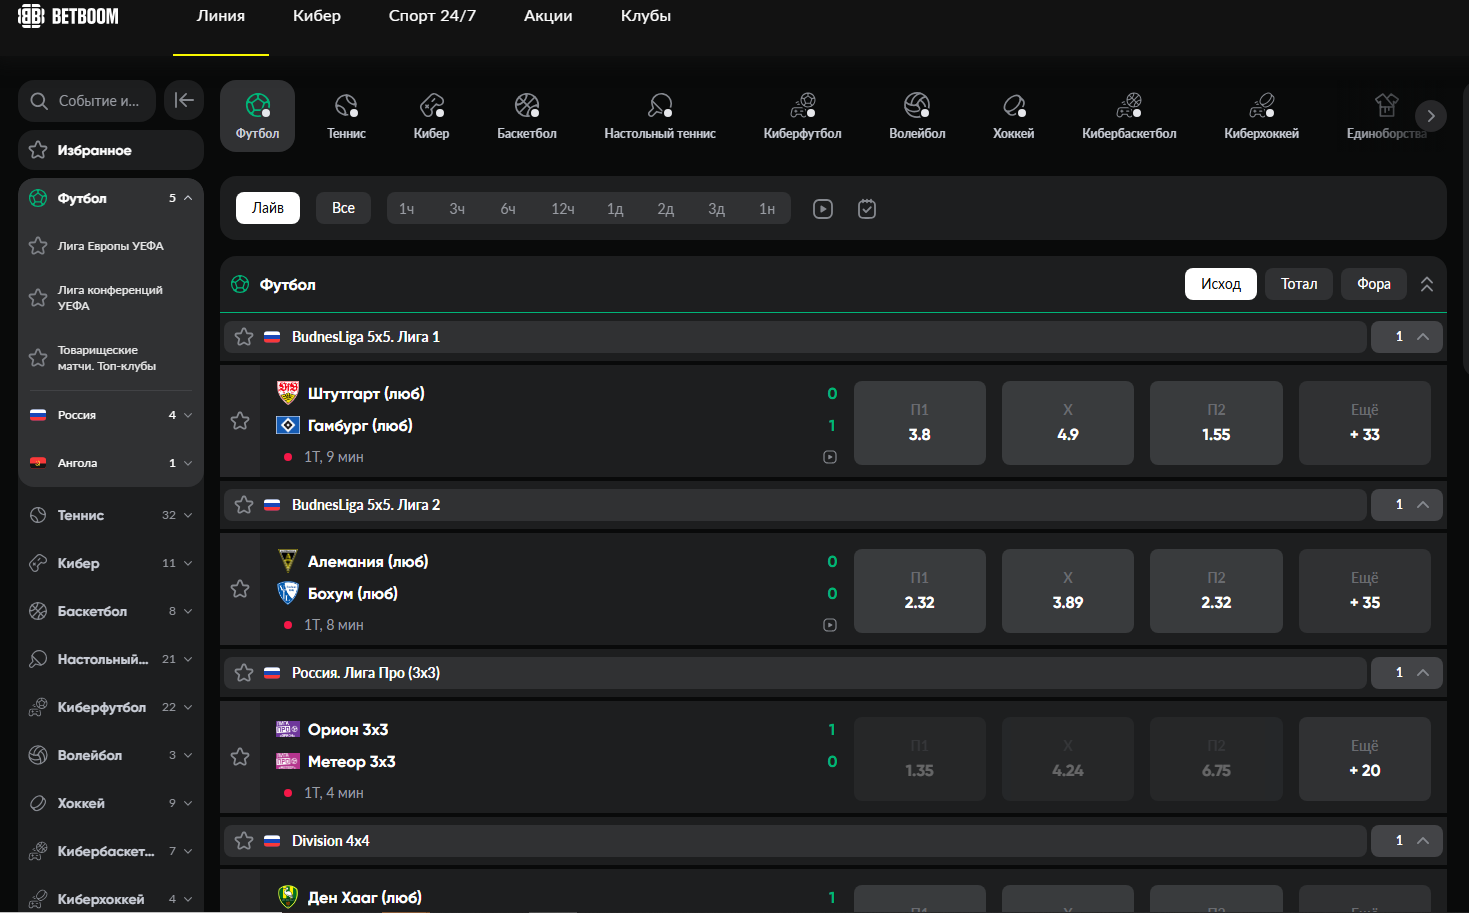Viewport: 1469px width, 913px height.
Task: Bet on draw X 3.89 Алемания–Бохум
Action: click(x=1068, y=591)
